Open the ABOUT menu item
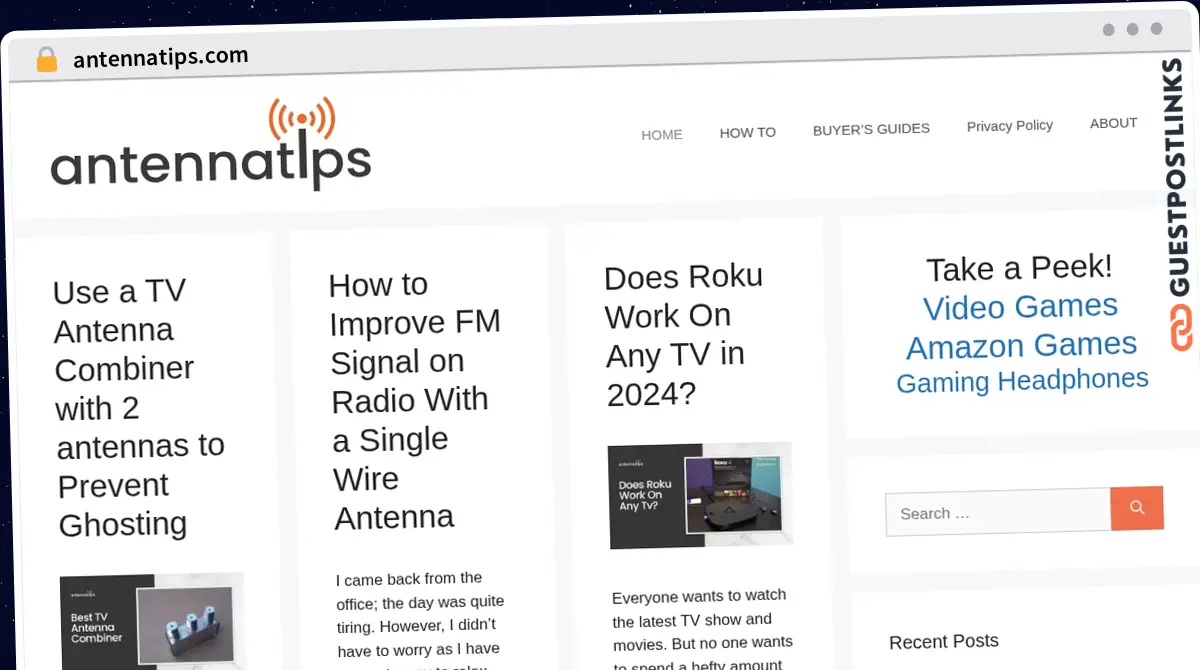 (x=1113, y=123)
